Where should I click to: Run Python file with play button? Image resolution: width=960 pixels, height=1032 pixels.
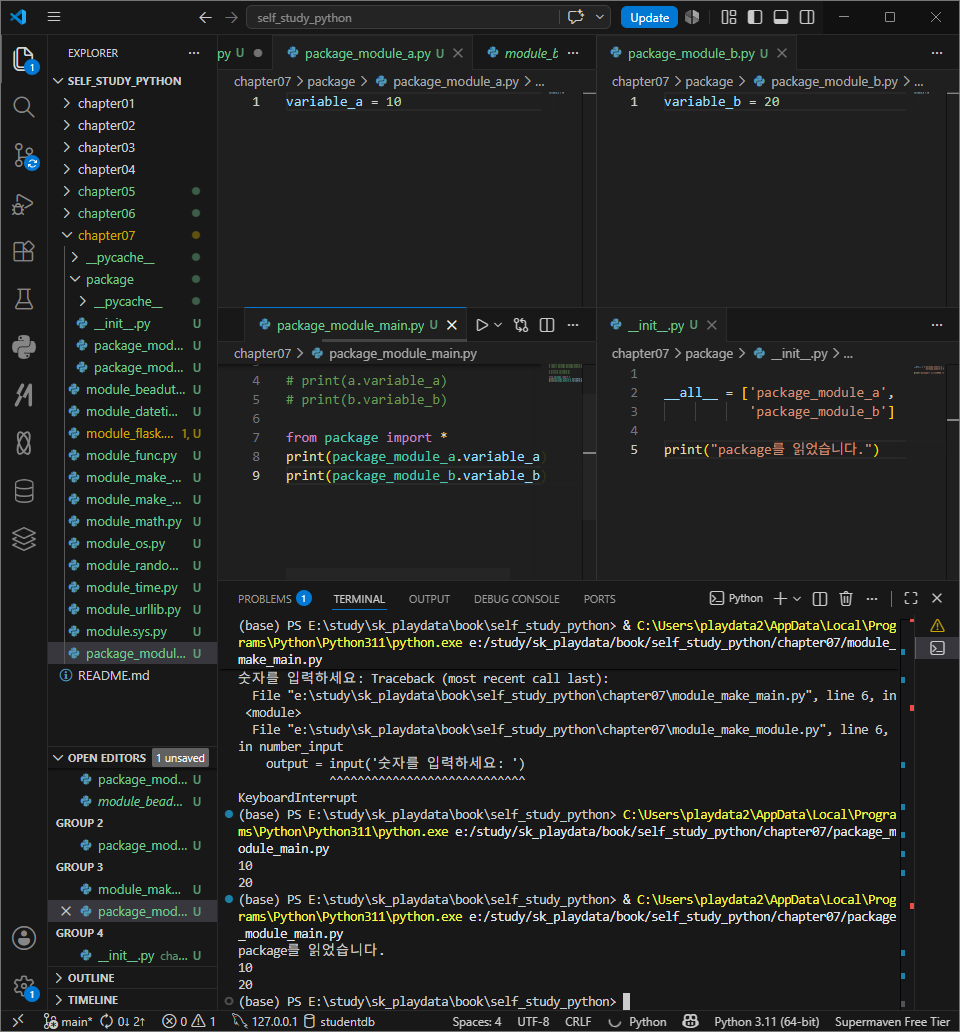click(482, 325)
